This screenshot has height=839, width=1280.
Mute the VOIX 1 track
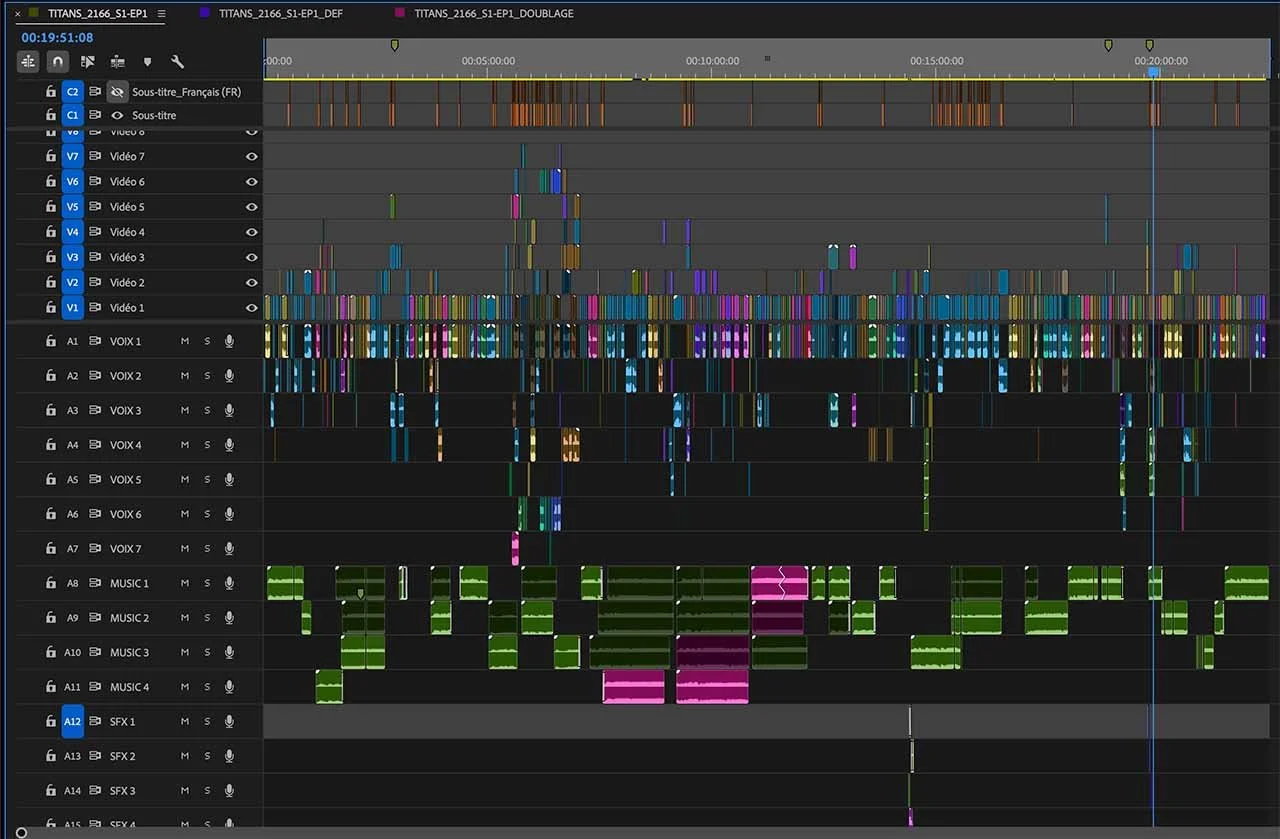click(x=185, y=342)
